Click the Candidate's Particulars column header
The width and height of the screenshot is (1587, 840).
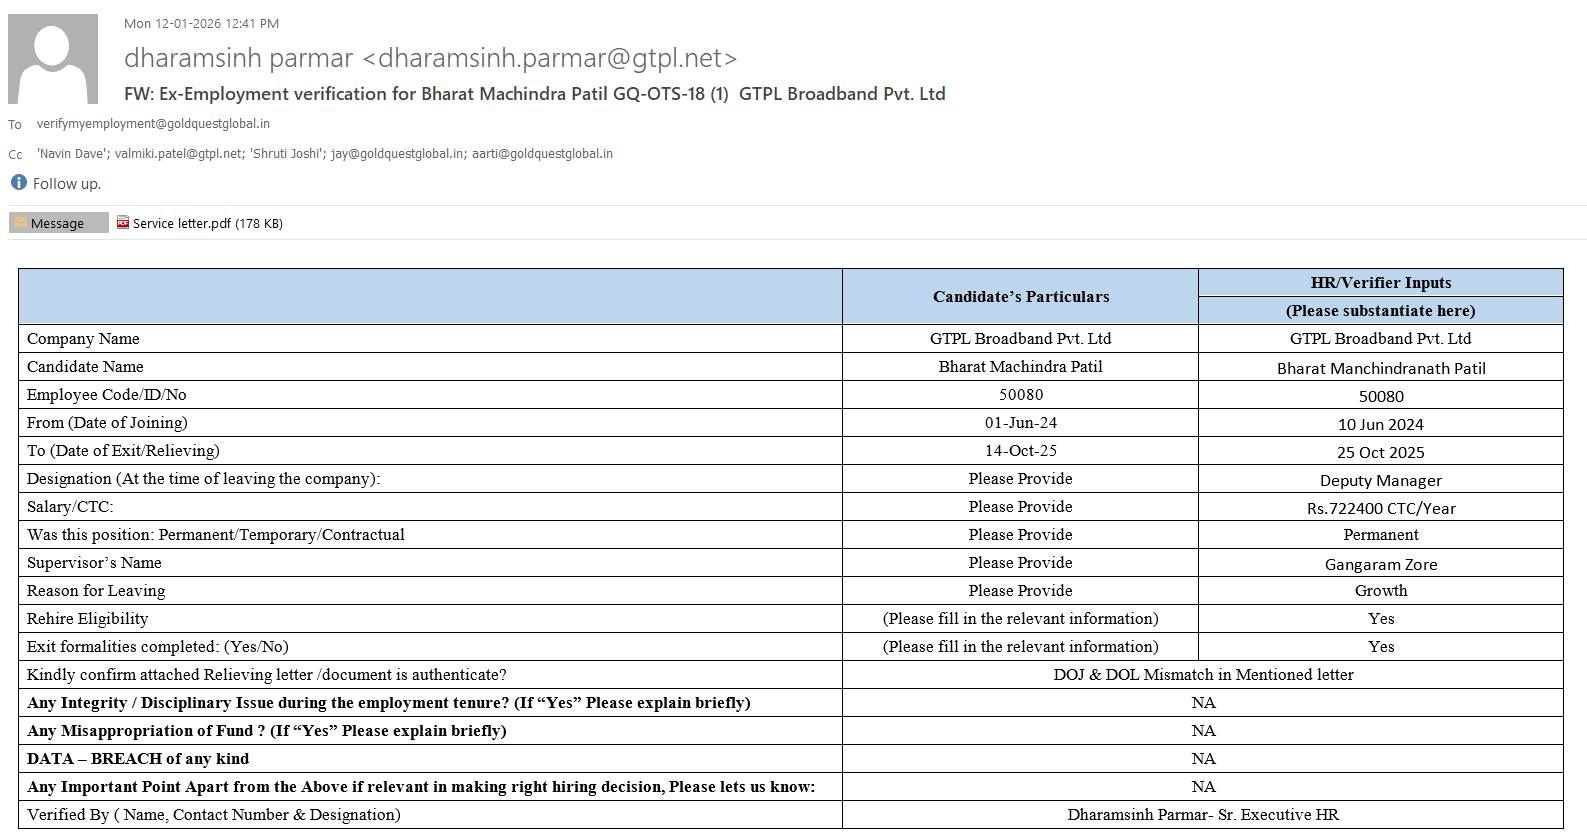pyautogui.click(x=1021, y=297)
